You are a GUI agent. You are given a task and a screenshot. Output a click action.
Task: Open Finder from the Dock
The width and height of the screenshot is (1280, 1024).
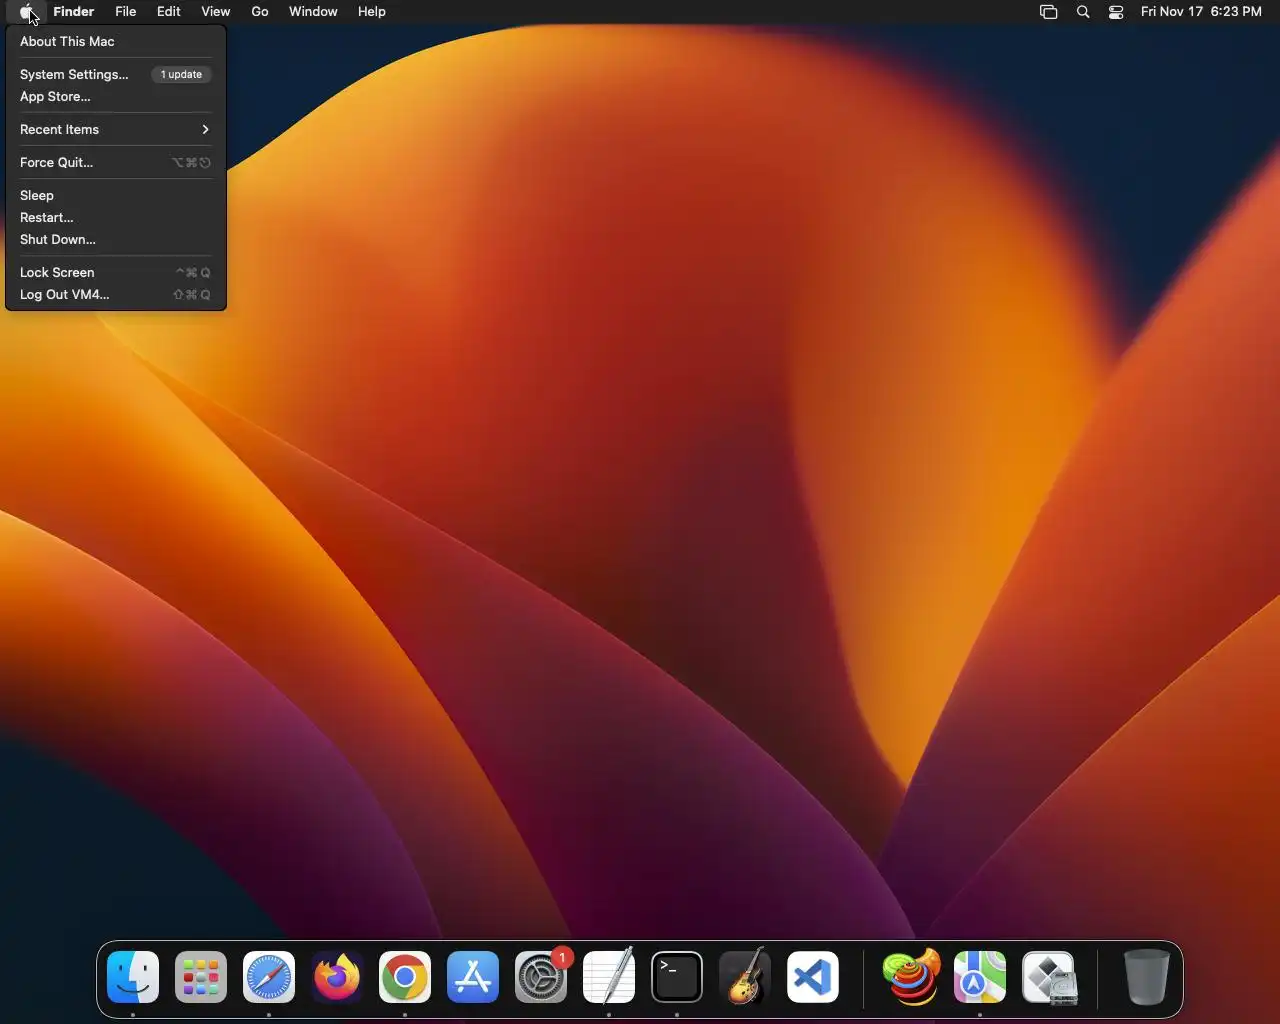(x=133, y=977)
